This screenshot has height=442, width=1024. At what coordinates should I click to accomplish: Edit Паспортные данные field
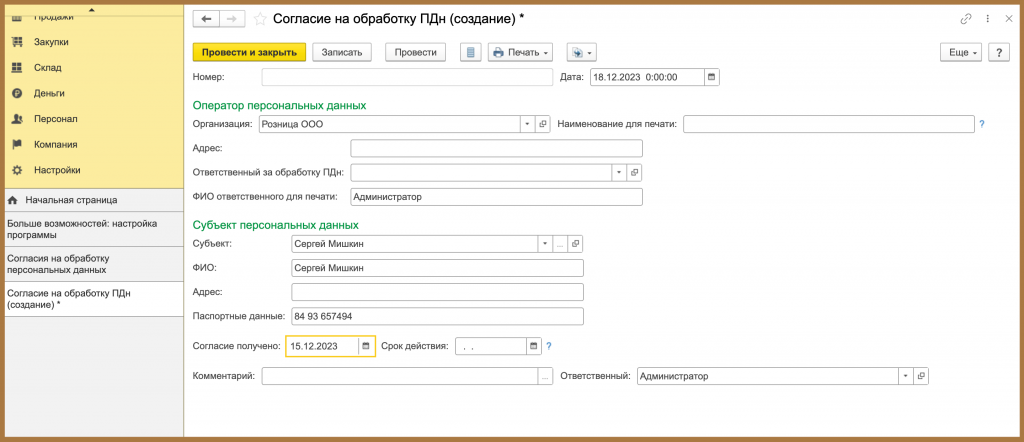pyautogui.click(x=437, y=316)
